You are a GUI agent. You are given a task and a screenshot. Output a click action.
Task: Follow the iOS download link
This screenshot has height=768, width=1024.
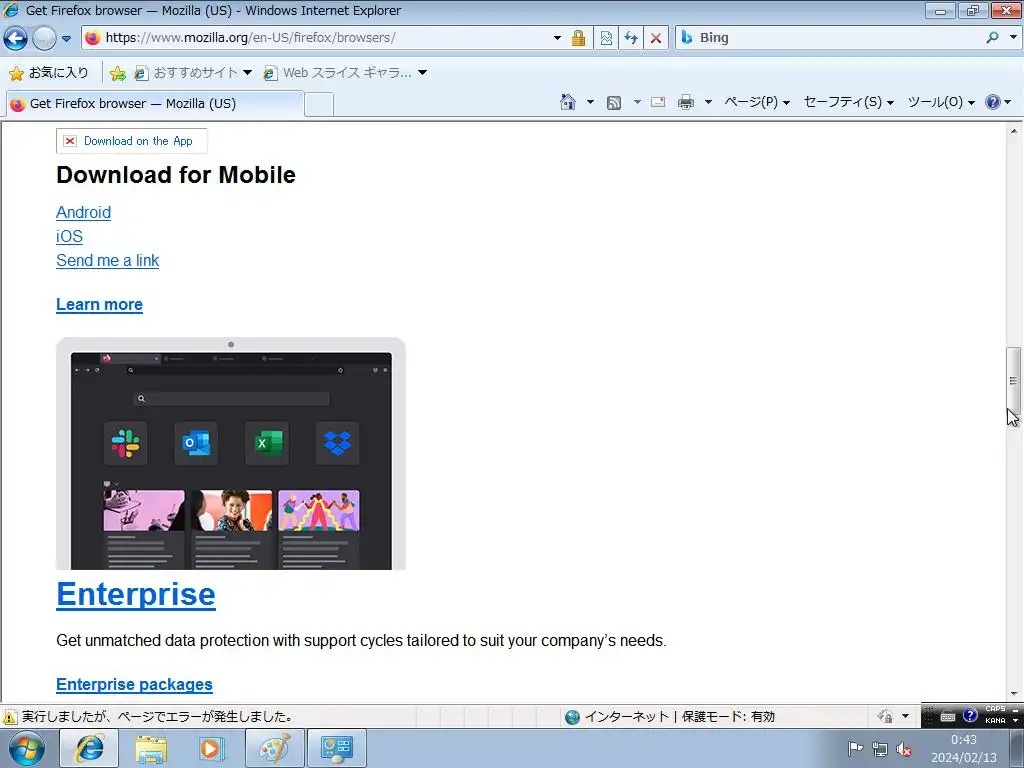(69, 236)
